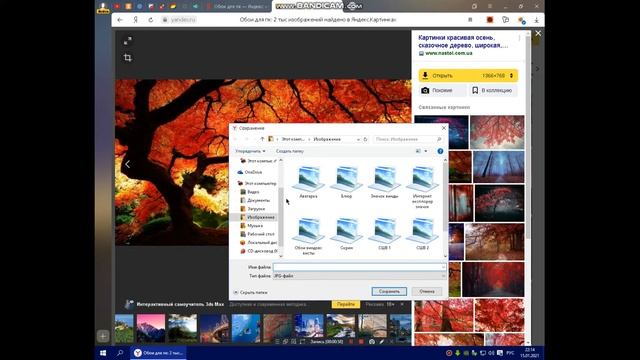The image size is (640, 360).
Task: Go up one folder in save dialog
Action: pos(262,139)
